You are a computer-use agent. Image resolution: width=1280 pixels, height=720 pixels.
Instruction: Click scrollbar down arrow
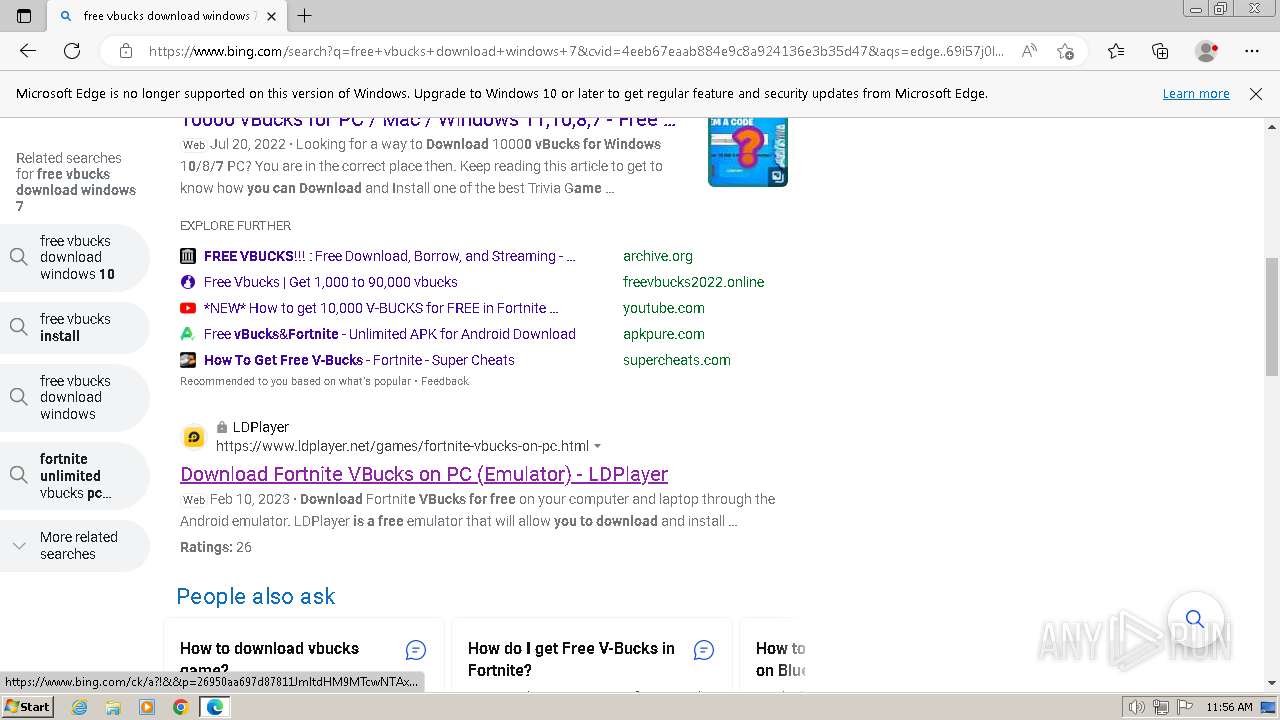(1272, 683)
